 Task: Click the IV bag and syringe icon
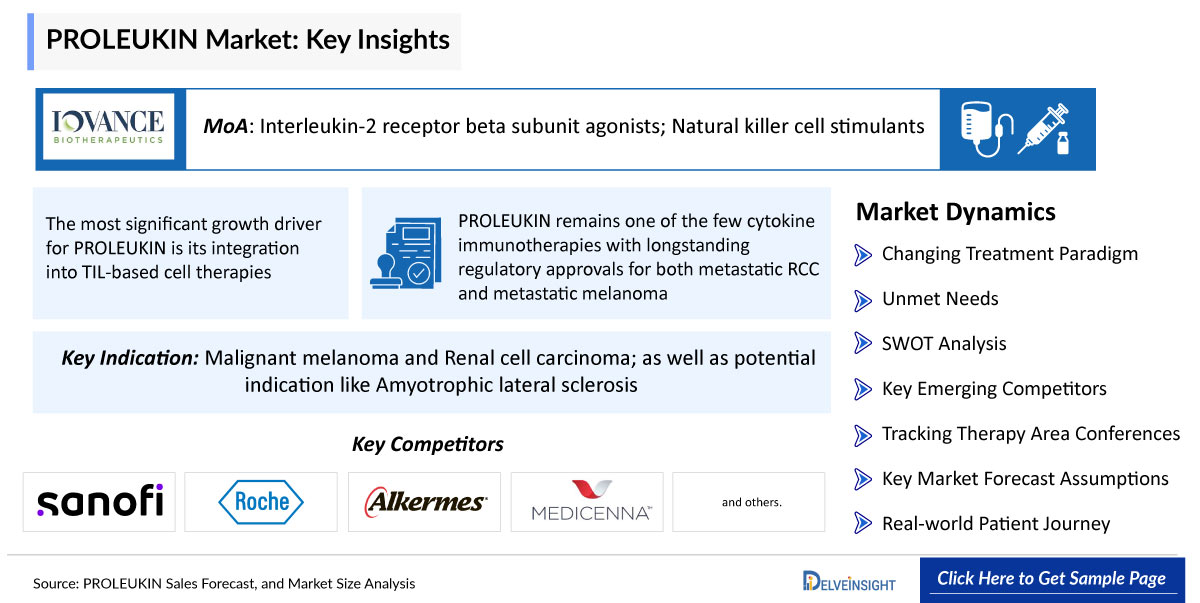(1017, 127)
